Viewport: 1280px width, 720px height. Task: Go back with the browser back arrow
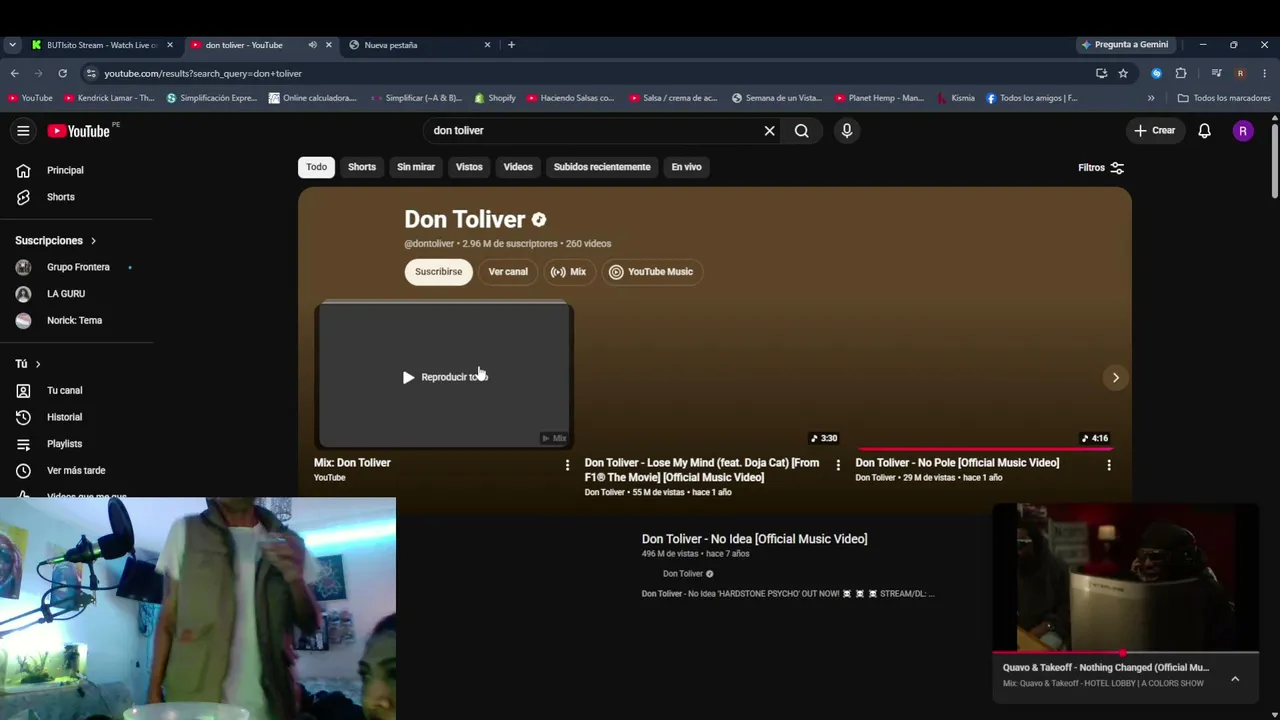pyautogui.click(x=14, y=73)
